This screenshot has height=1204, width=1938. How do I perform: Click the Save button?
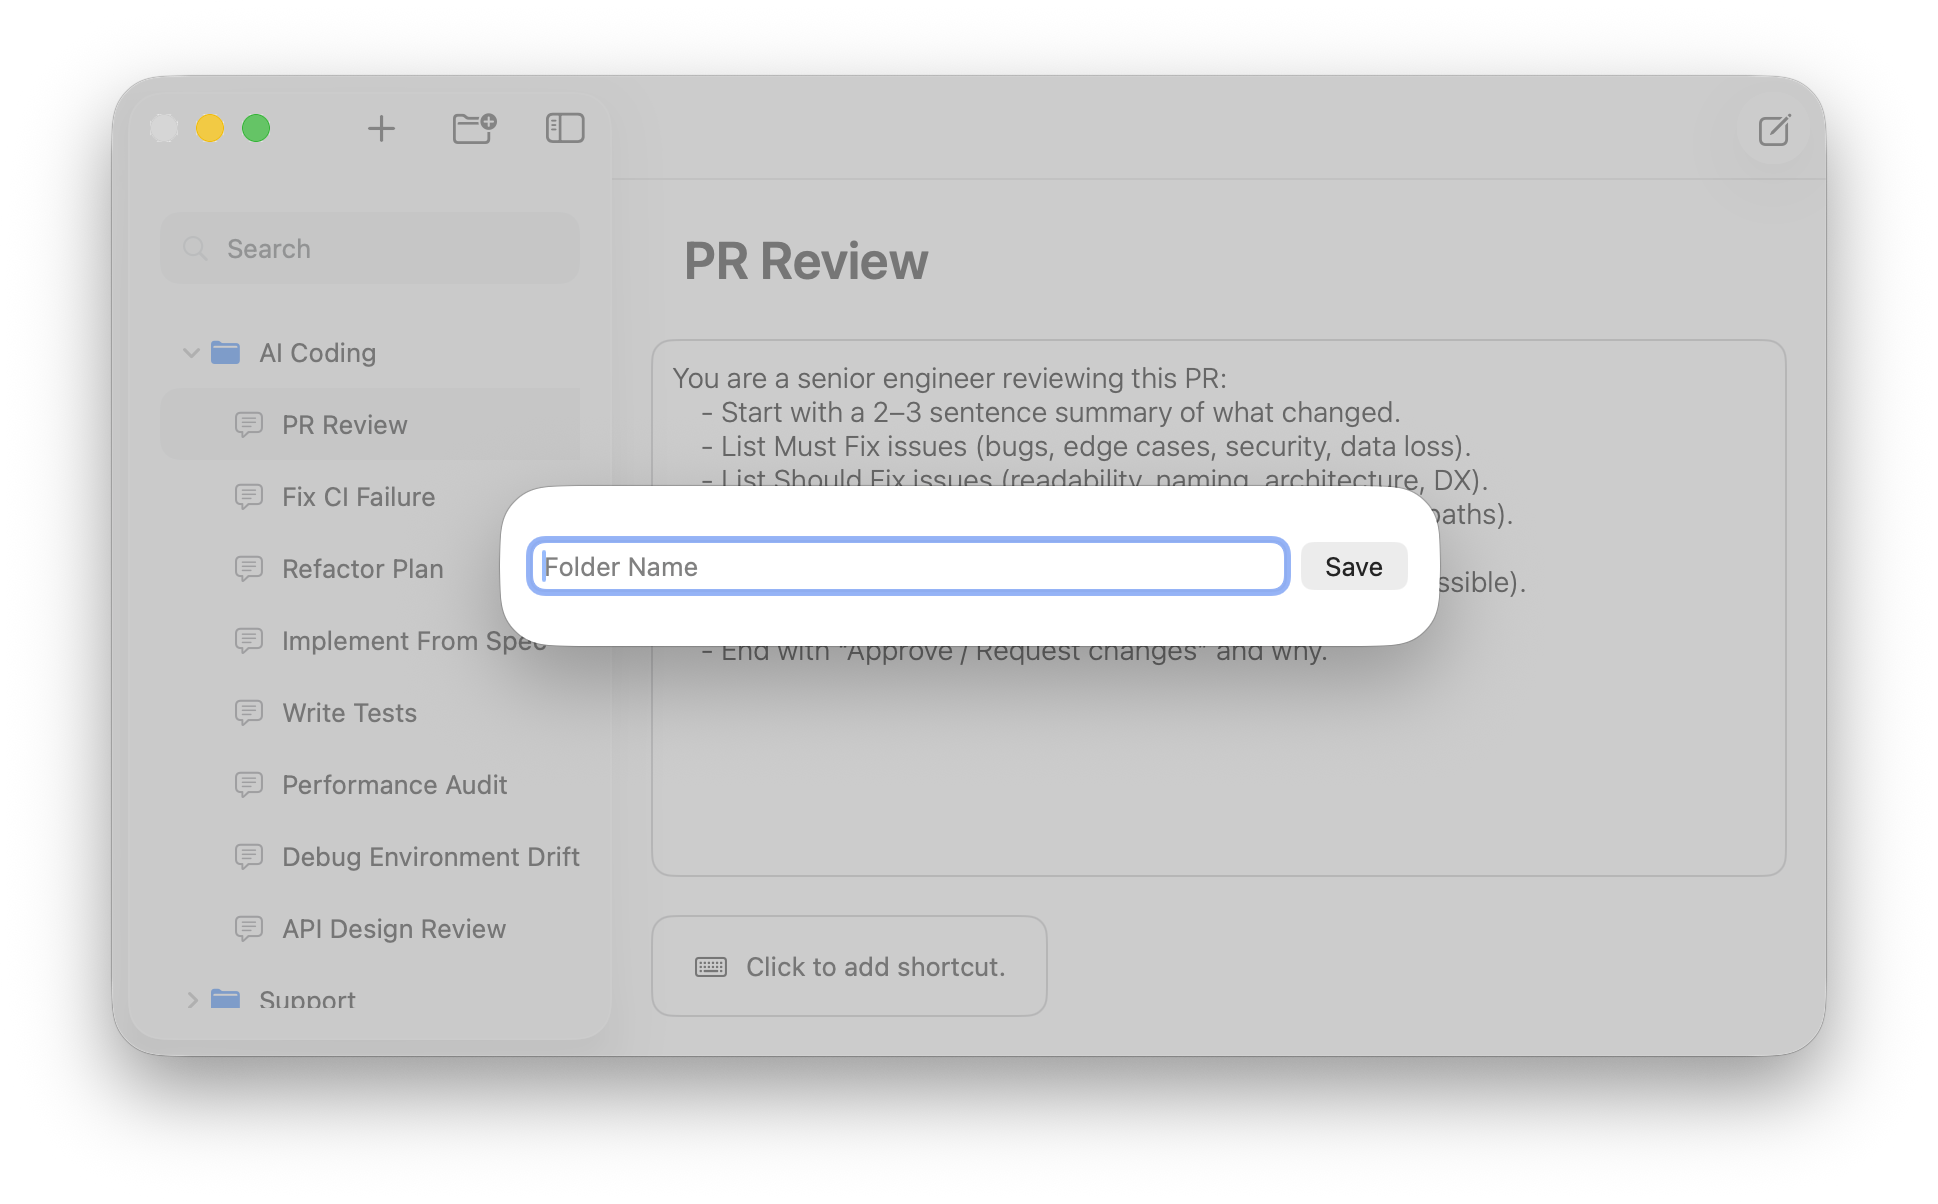(1353, 566)
